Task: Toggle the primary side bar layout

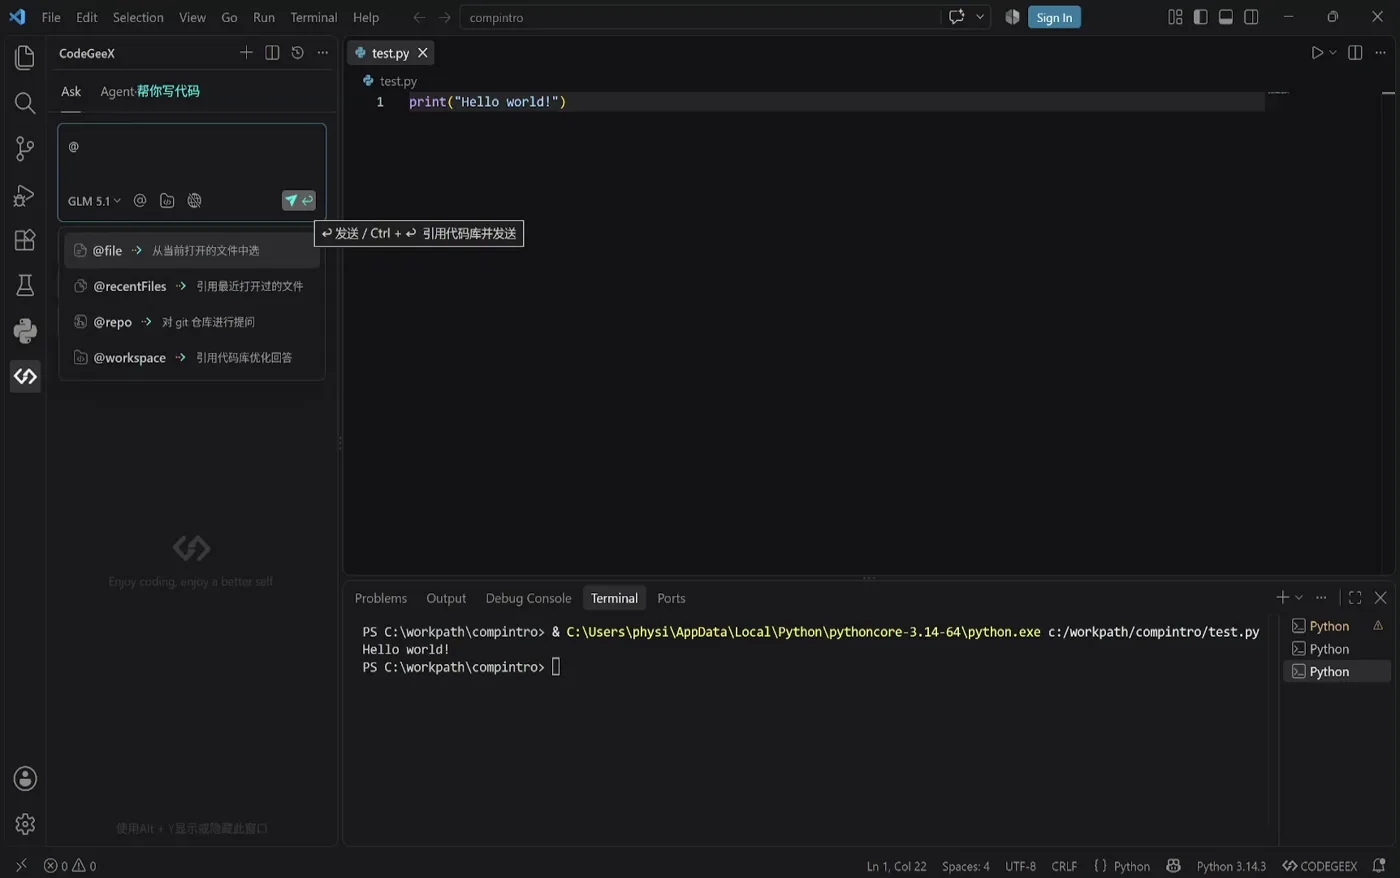Action: point(1200,17)
